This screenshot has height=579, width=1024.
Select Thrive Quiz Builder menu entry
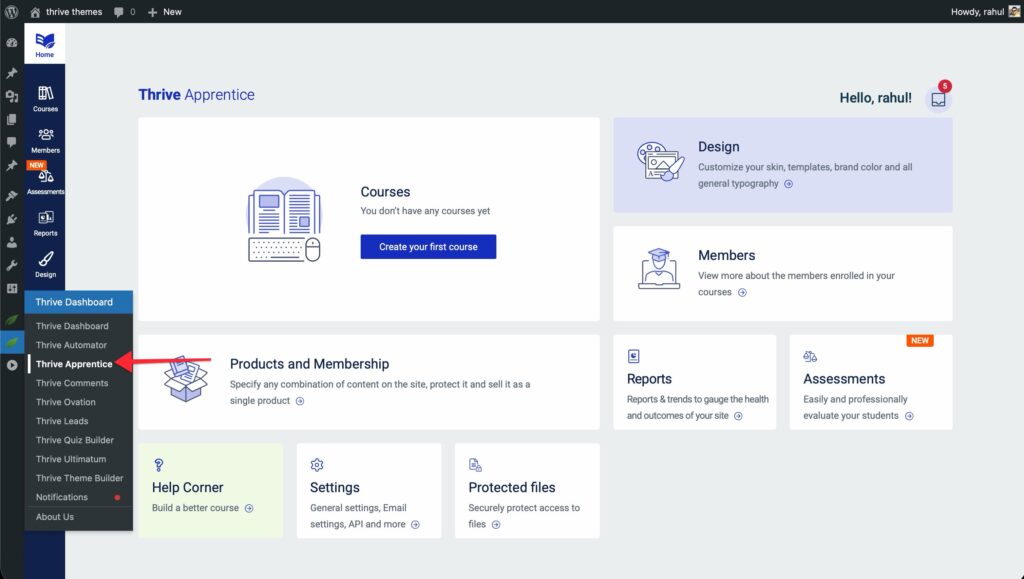[75, 440]
